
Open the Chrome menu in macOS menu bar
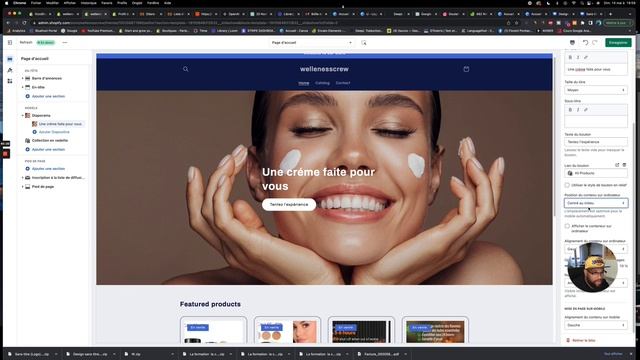click(x=19, y=3)
